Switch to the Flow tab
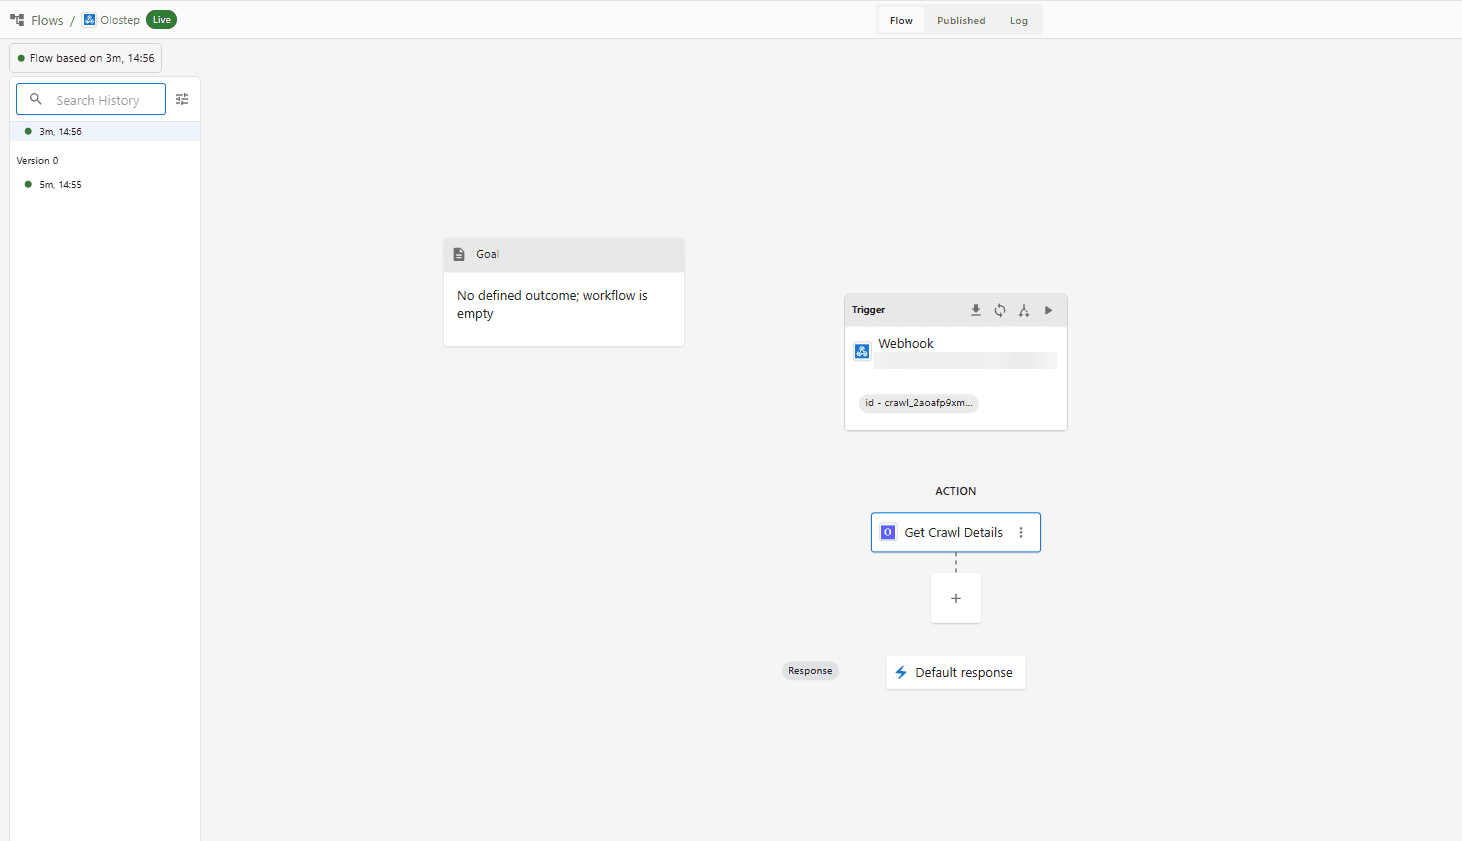Viewport: 1462px width, 841px height. [901, 20]
